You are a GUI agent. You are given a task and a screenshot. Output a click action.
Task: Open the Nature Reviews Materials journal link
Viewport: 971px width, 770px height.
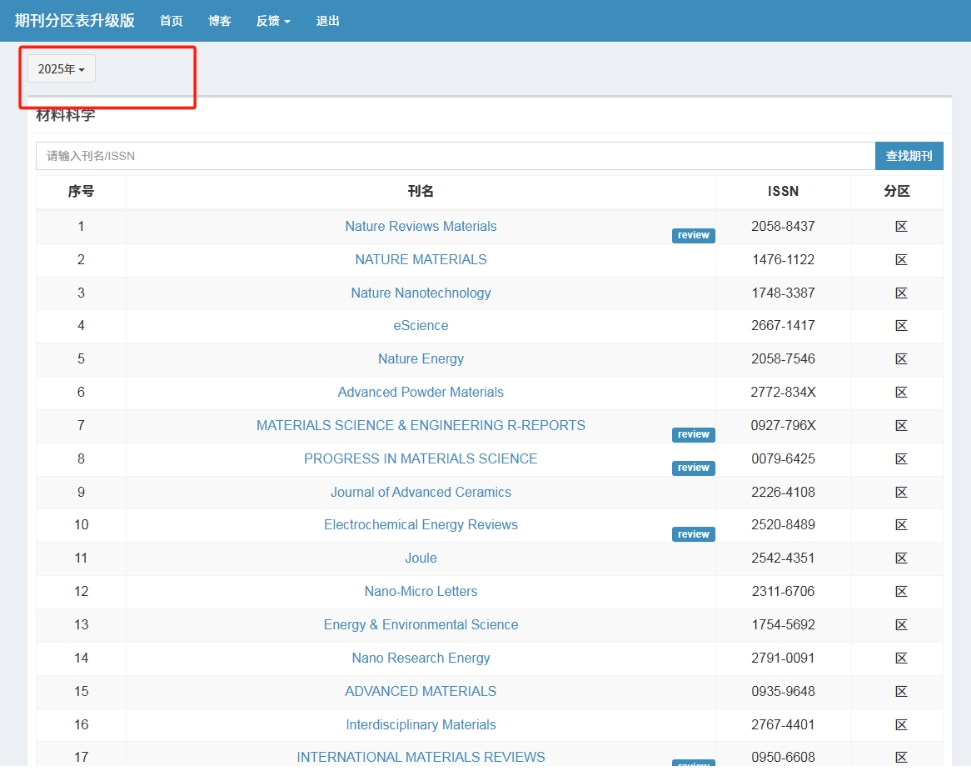420,227
